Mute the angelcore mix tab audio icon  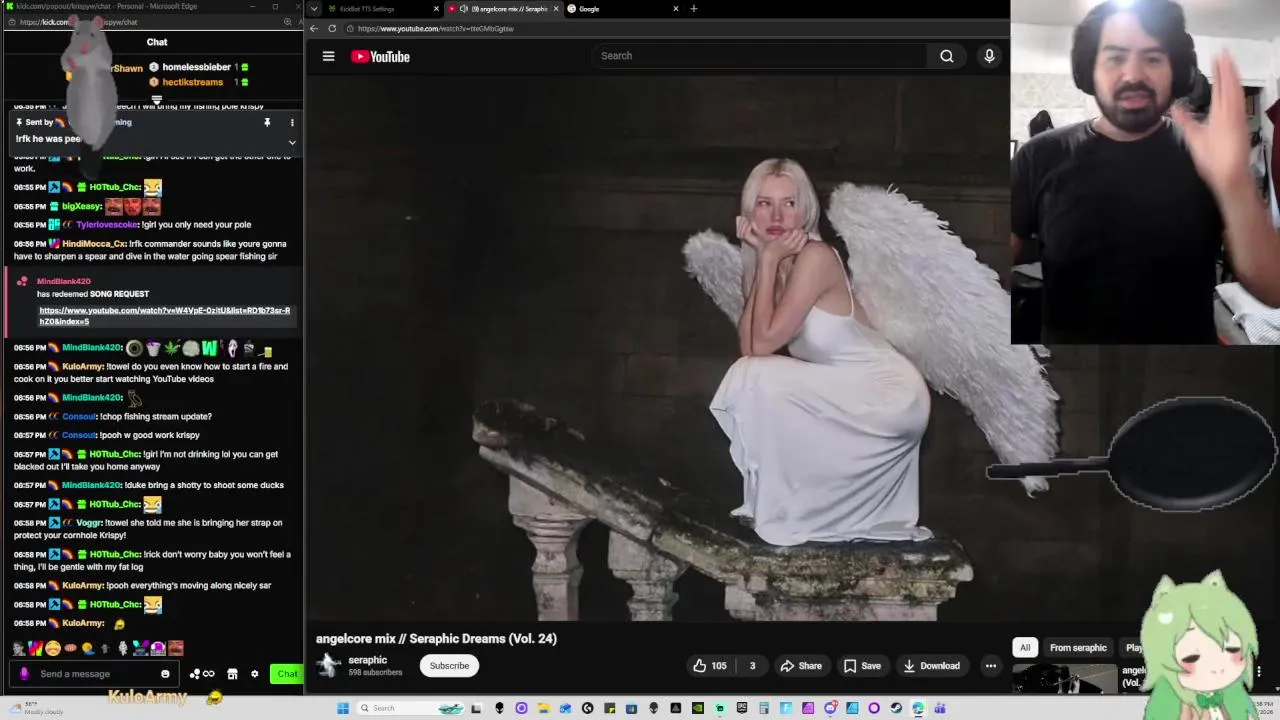pos(463,9)
